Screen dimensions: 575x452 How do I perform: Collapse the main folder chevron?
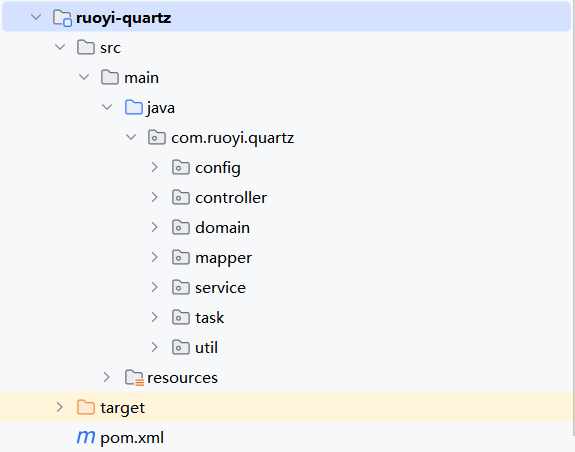click(84, 77)
